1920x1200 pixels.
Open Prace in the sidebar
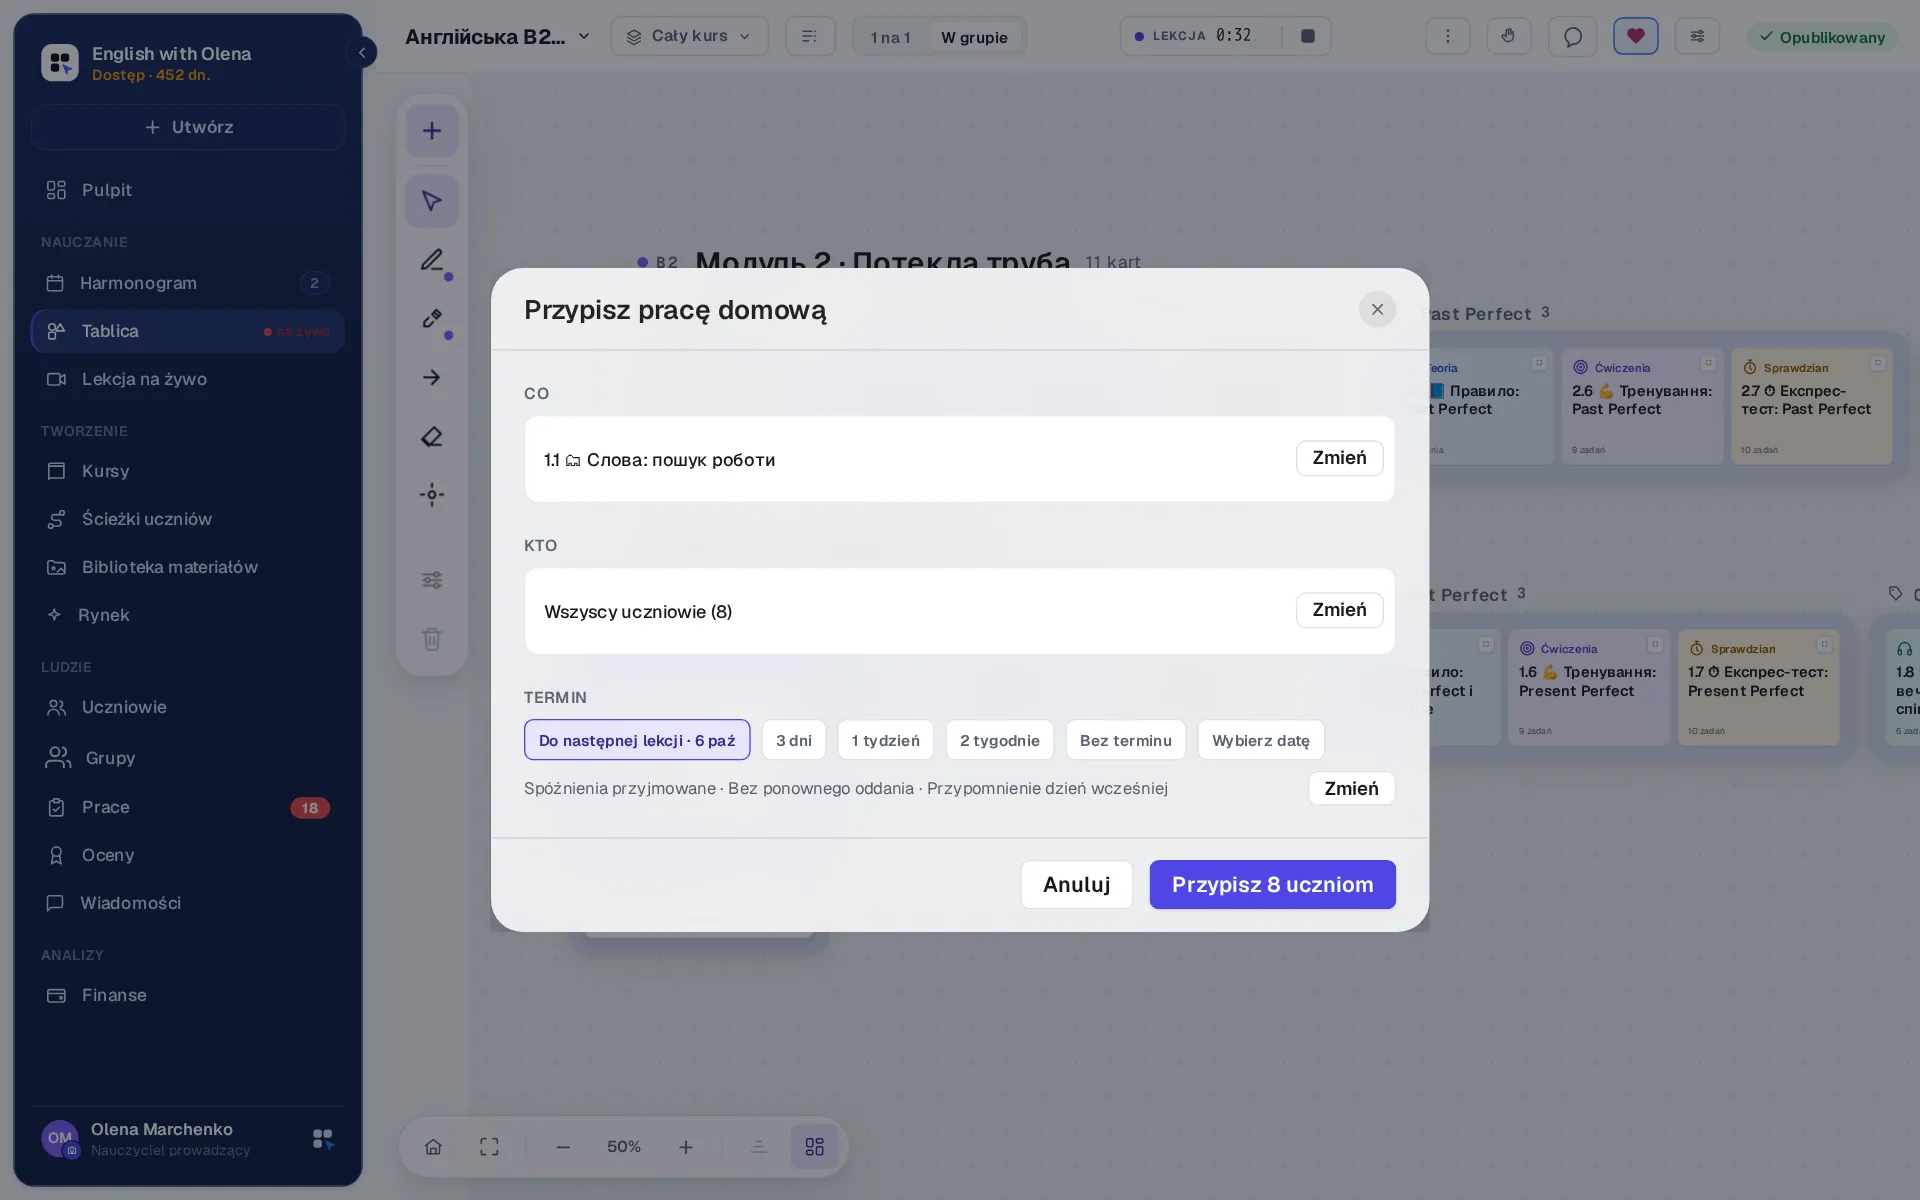pos(188,807)
